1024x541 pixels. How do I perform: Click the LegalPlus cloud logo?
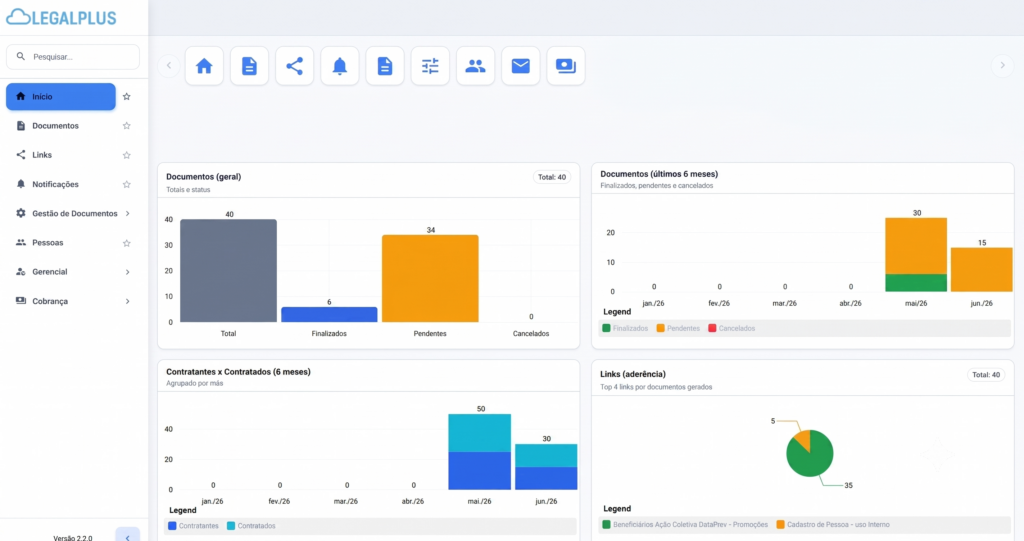(x=61, y=18)
